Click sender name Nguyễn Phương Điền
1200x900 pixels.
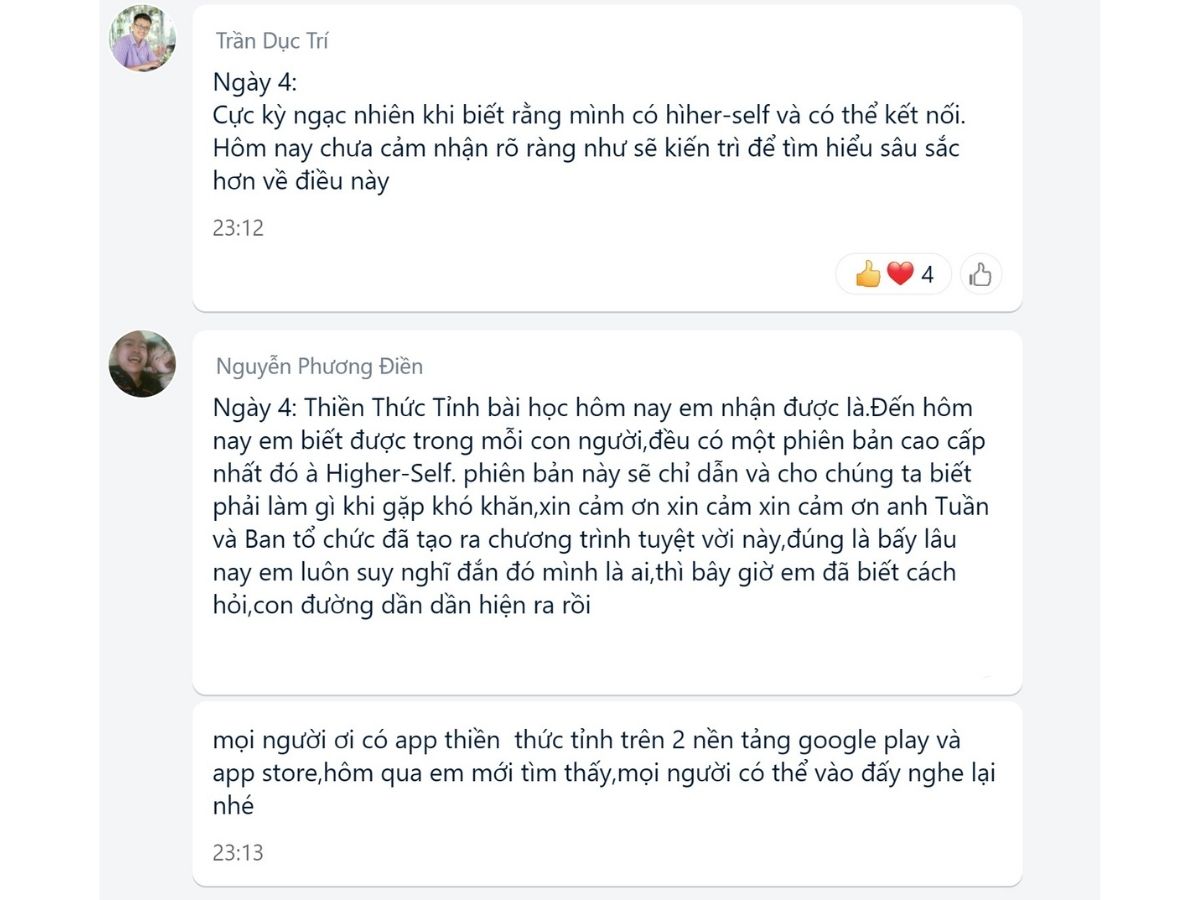pos(319,367)
